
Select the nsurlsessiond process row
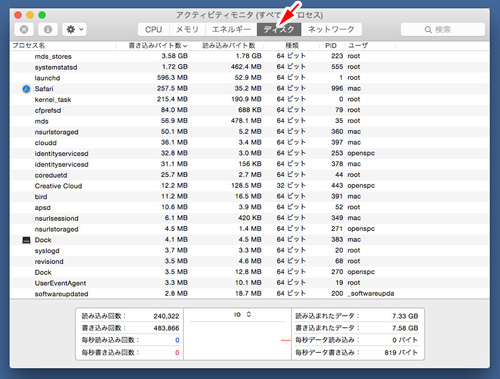pyautogui.click(x=249, y=218)
